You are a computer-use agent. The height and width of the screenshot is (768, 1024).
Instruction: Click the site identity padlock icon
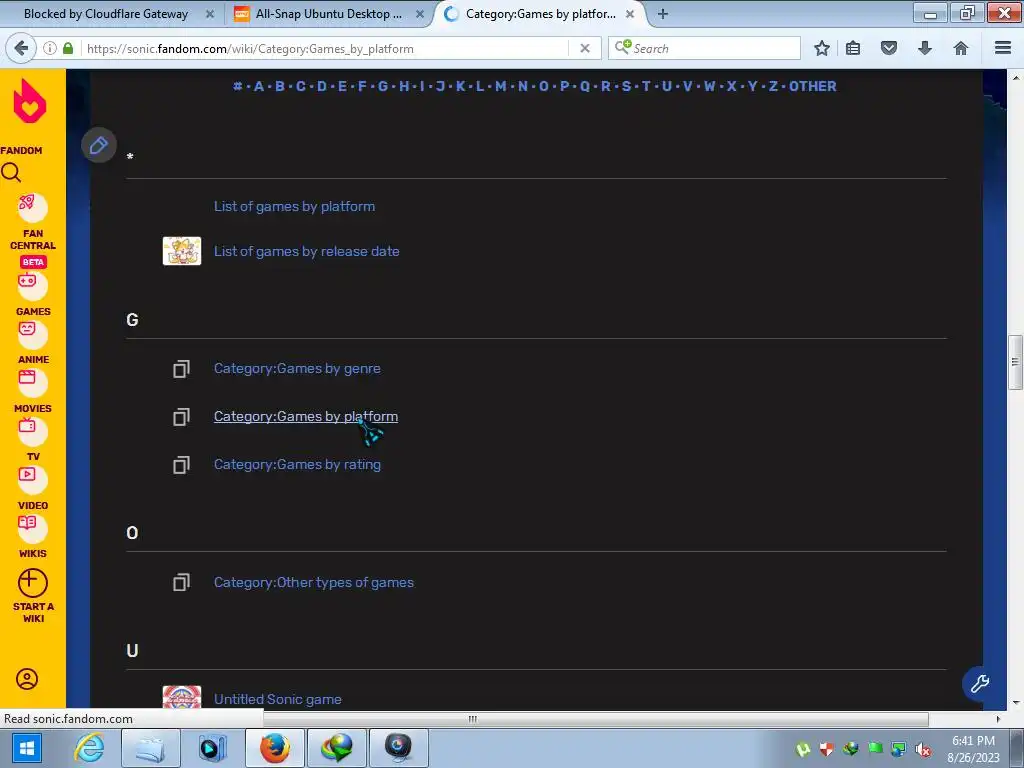(x=68, y=48)
